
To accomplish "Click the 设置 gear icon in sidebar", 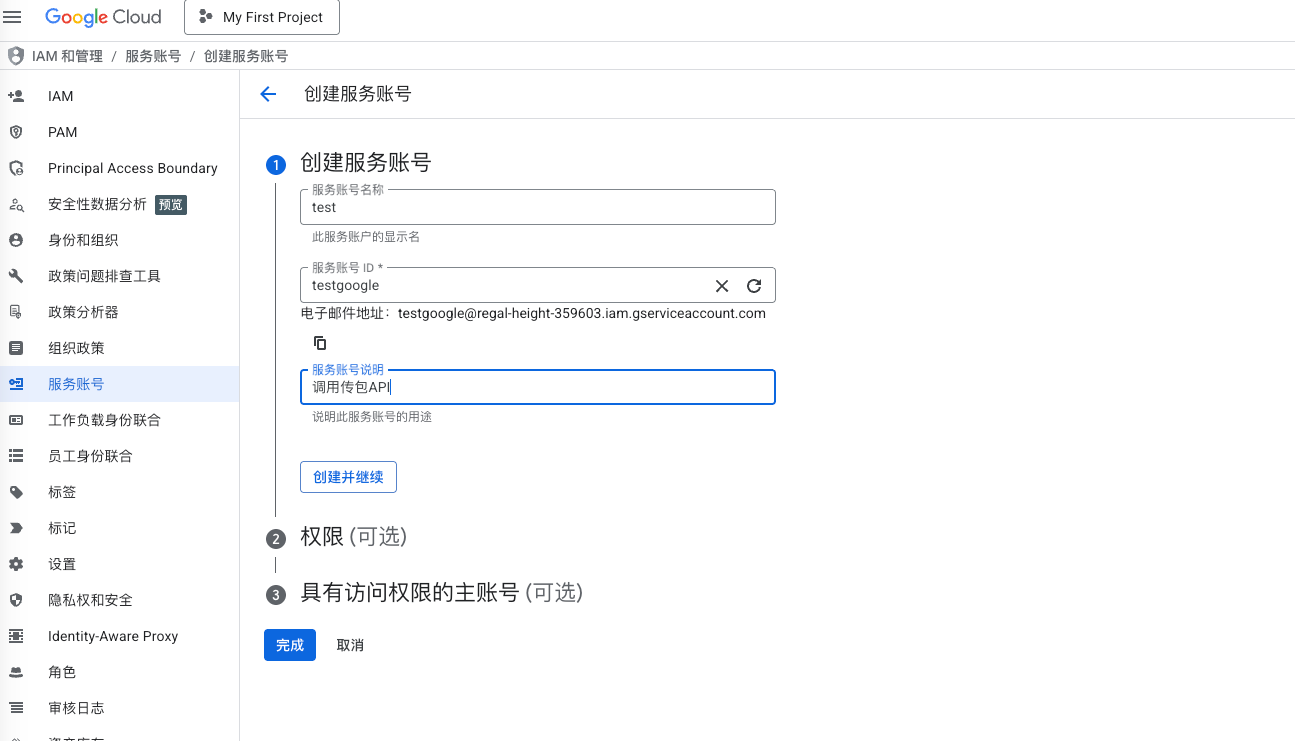I will (x=16, y=564).
